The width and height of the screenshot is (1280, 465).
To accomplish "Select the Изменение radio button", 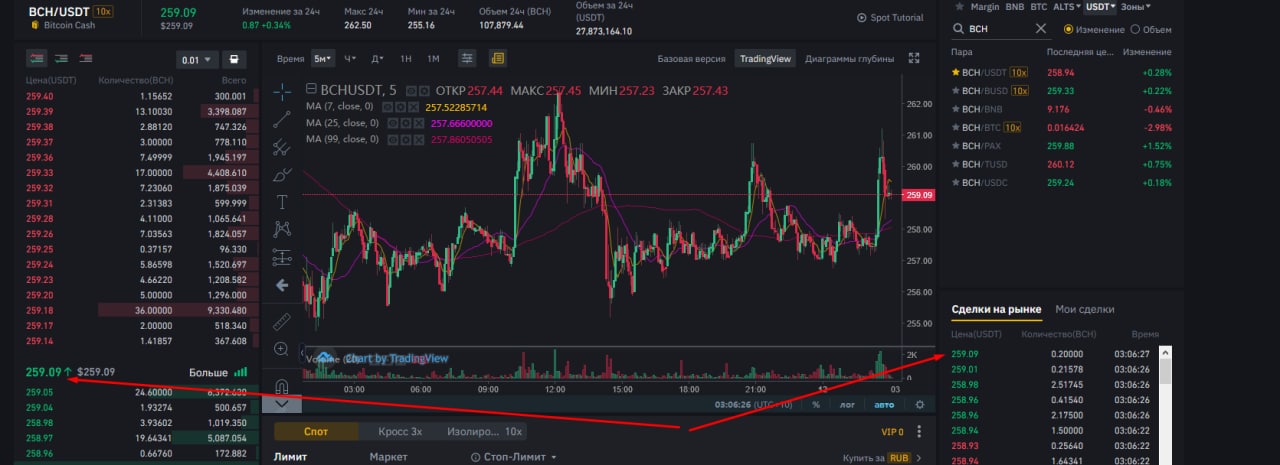I will point(1069,29).
